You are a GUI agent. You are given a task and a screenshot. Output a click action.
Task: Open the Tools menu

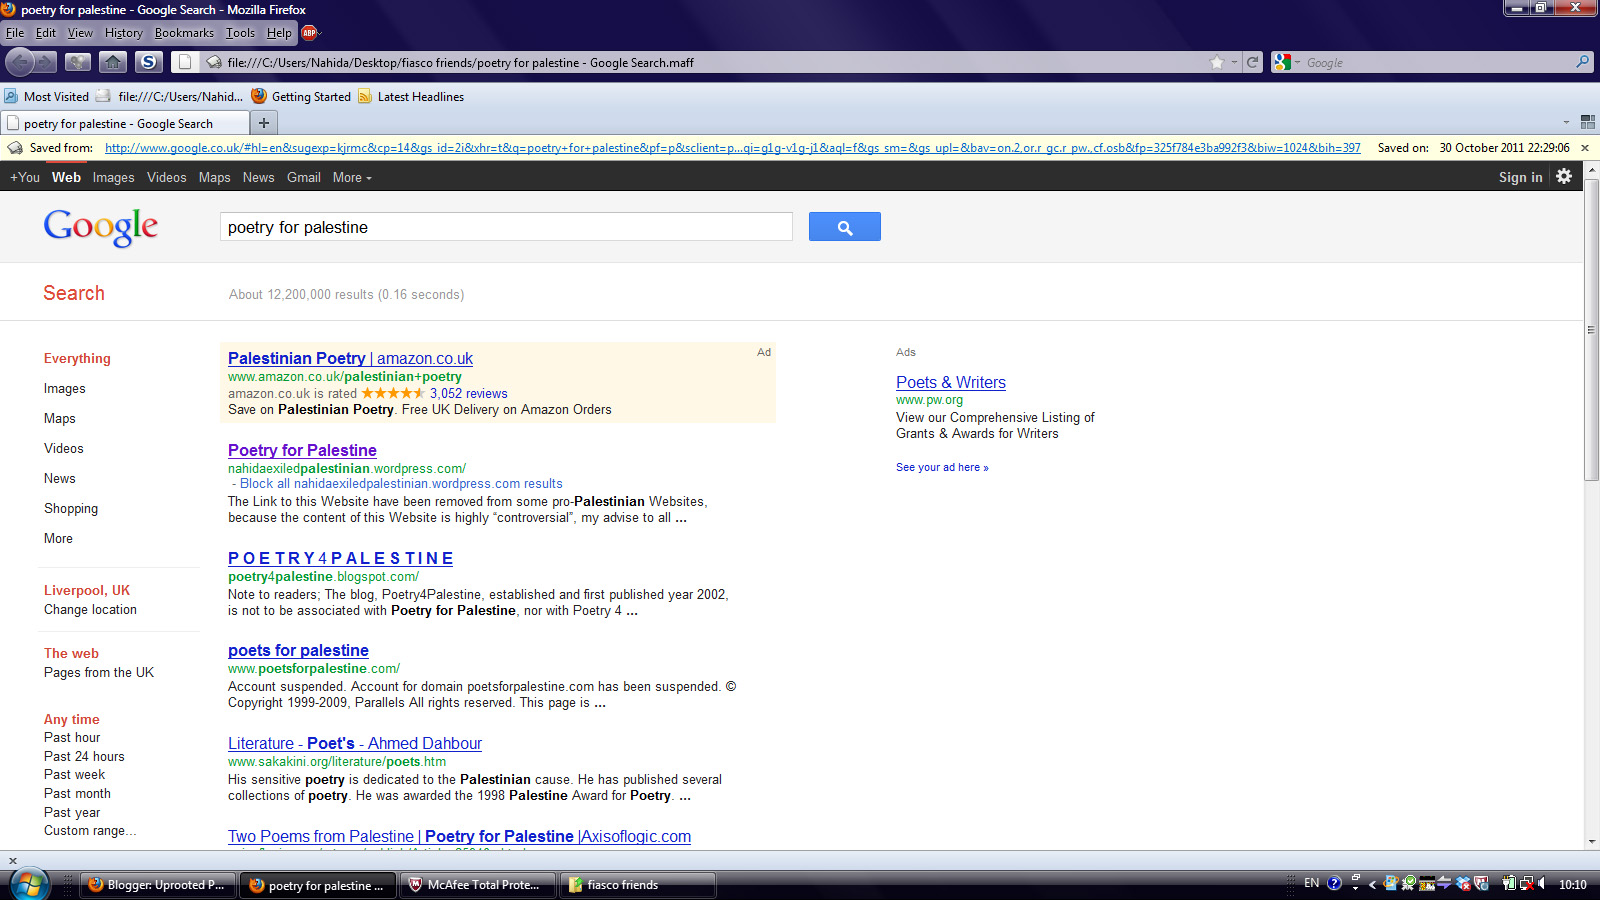coord(240,33)
